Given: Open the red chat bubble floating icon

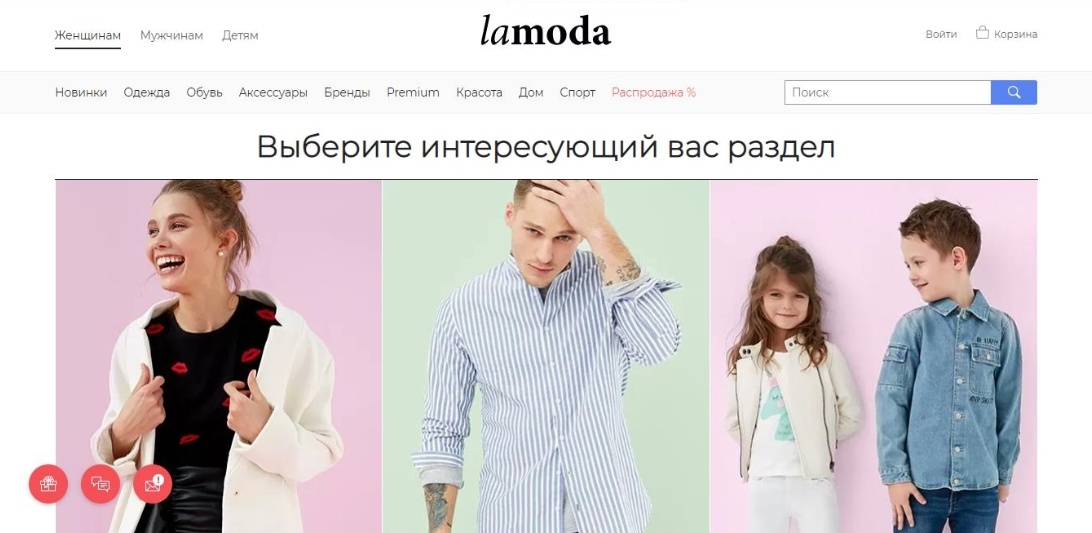Looking at the screenshot, I should tap(100, 484).
